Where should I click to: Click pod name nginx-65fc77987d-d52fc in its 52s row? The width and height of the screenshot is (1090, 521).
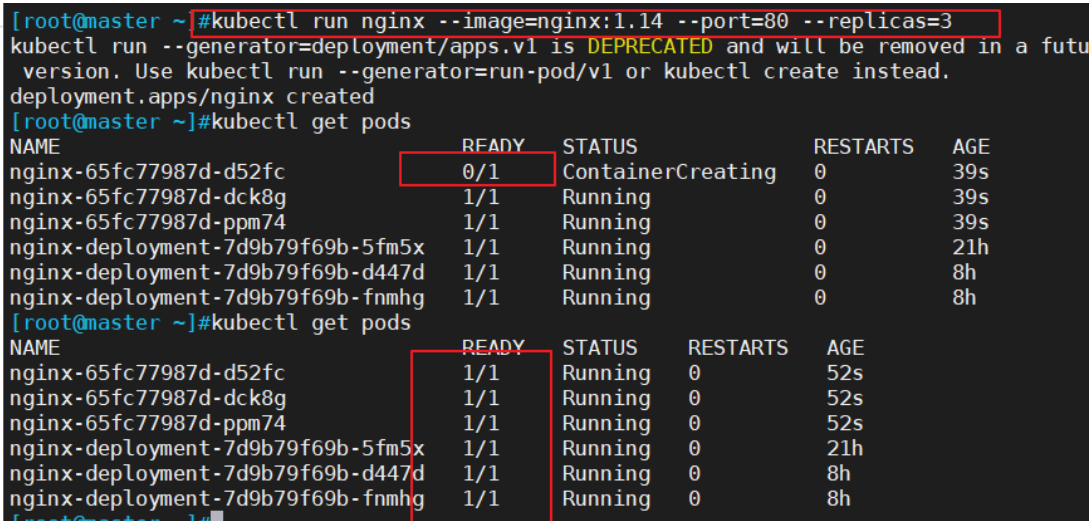pyautogui.click(x=147, y=373)
